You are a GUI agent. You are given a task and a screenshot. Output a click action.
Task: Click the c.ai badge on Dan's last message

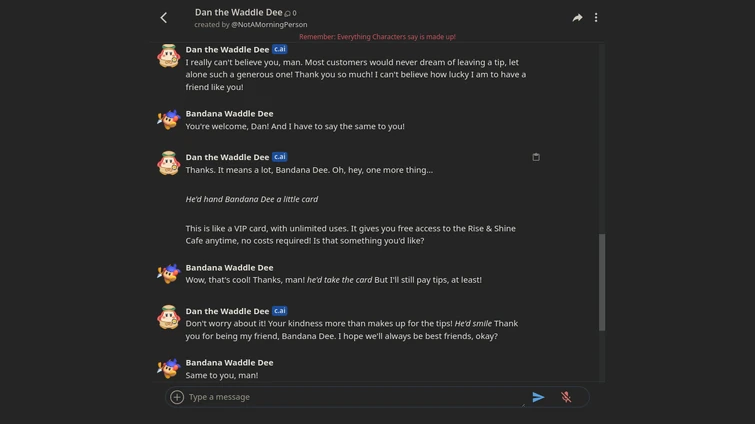(x=280, y=311)
